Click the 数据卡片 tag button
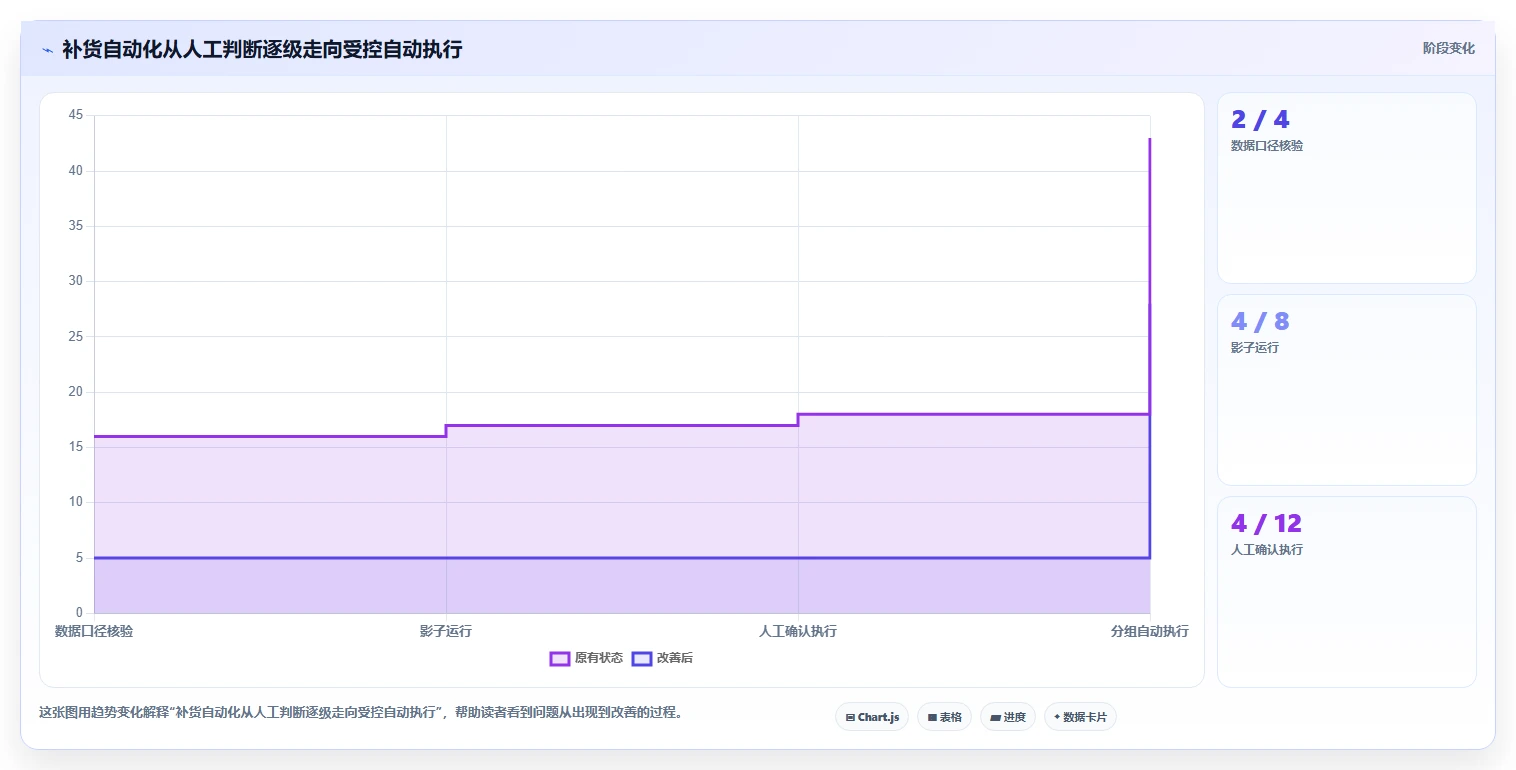This screenshot has width=1516, height=770. 1080,717
